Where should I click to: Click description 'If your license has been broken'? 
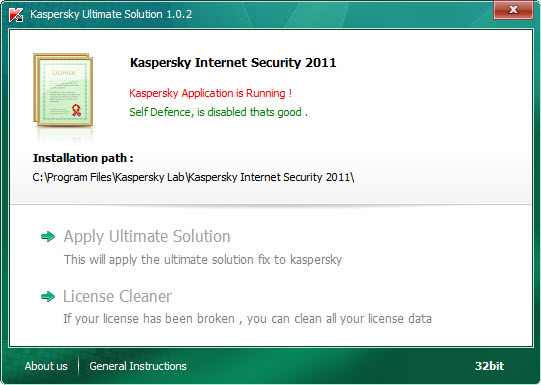(x=247, y=318)
